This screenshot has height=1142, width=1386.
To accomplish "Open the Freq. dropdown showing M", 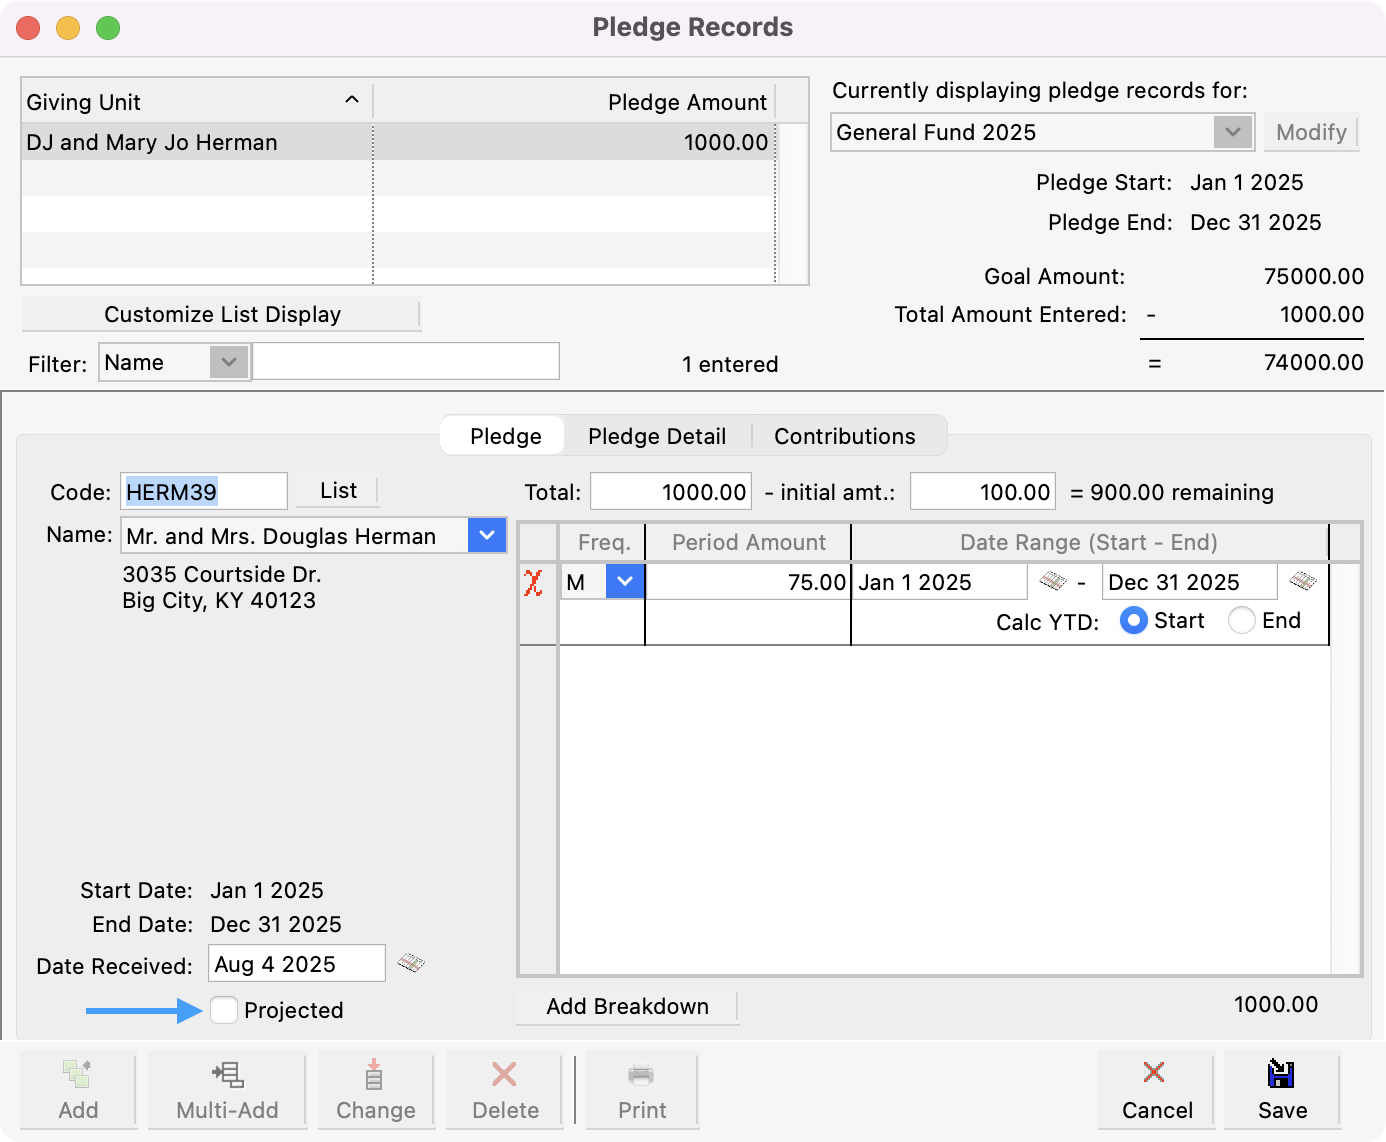I will point(625,582).
